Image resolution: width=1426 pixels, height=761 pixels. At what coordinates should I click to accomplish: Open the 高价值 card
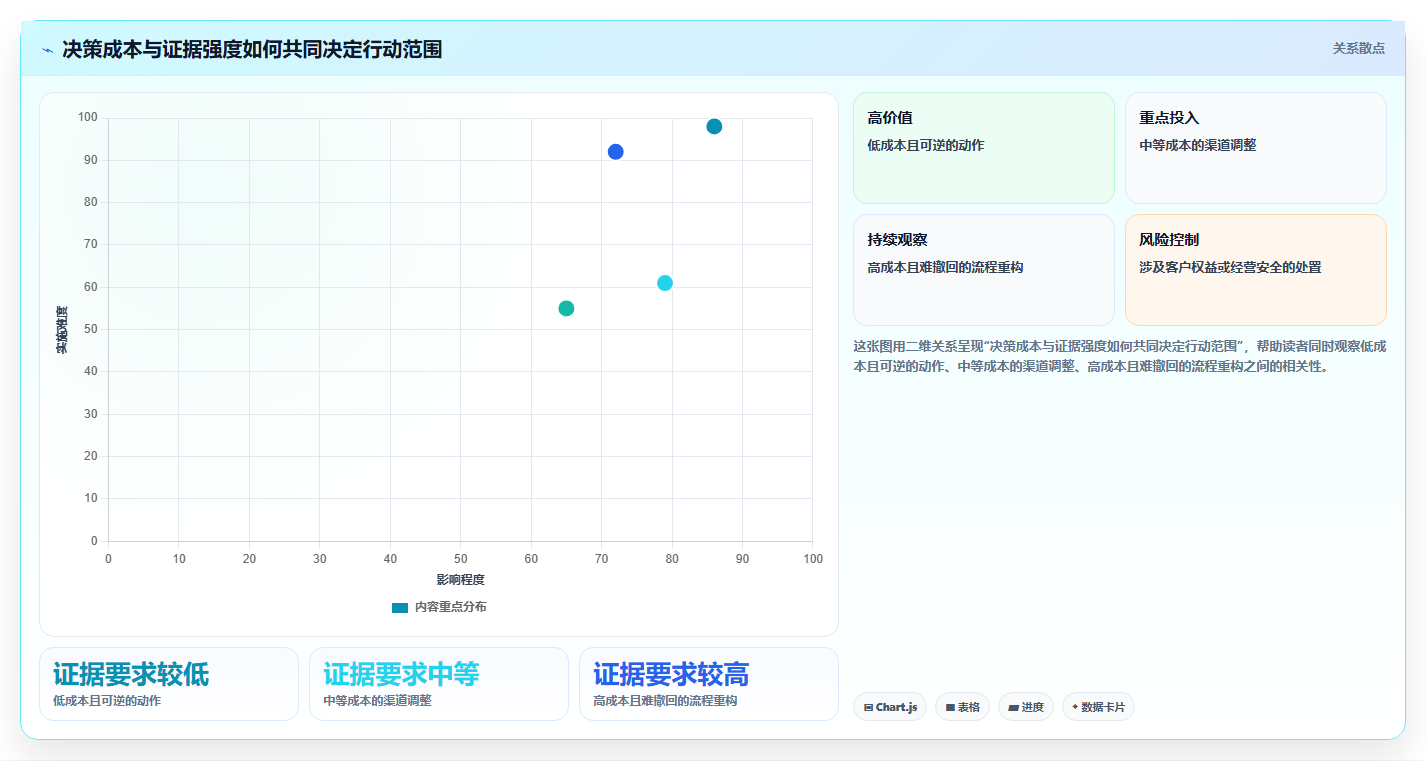[x=984, y=148]
